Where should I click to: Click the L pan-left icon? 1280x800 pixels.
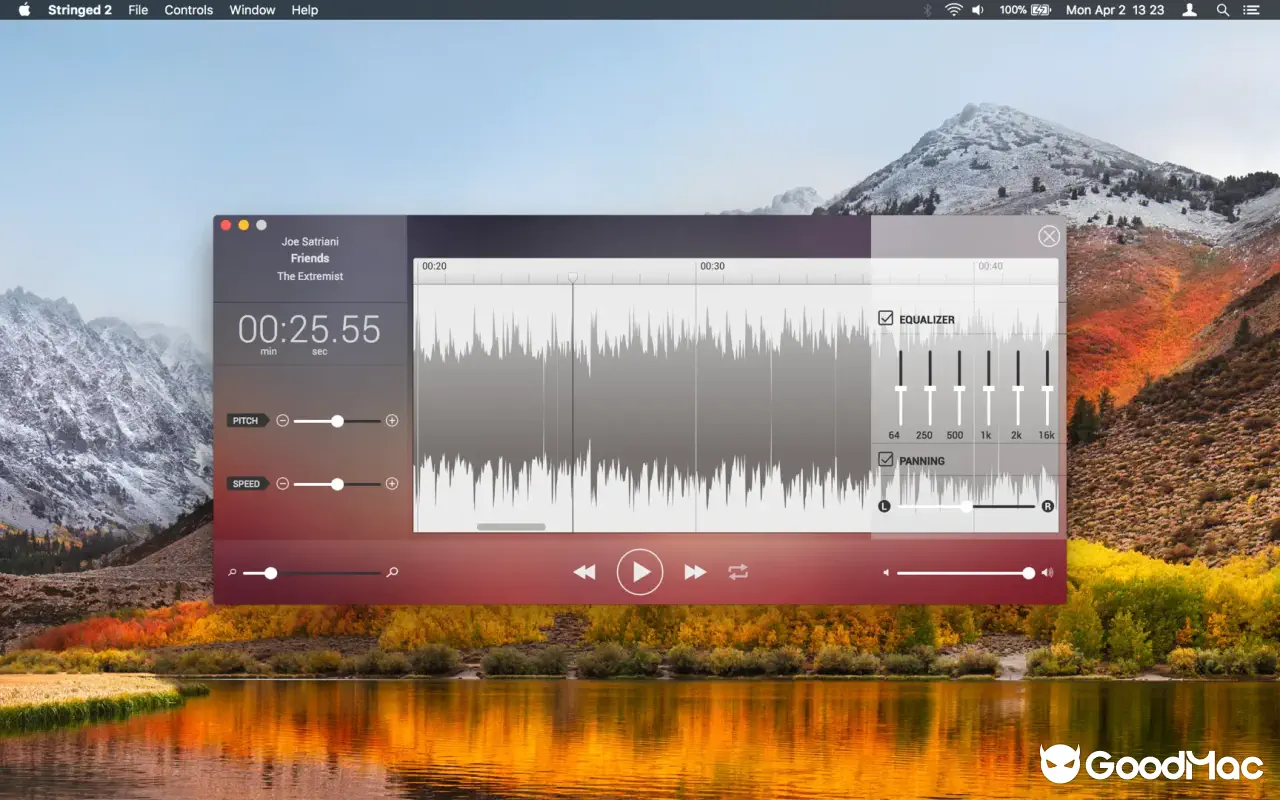pyautogui.click(x=884, y=507)
